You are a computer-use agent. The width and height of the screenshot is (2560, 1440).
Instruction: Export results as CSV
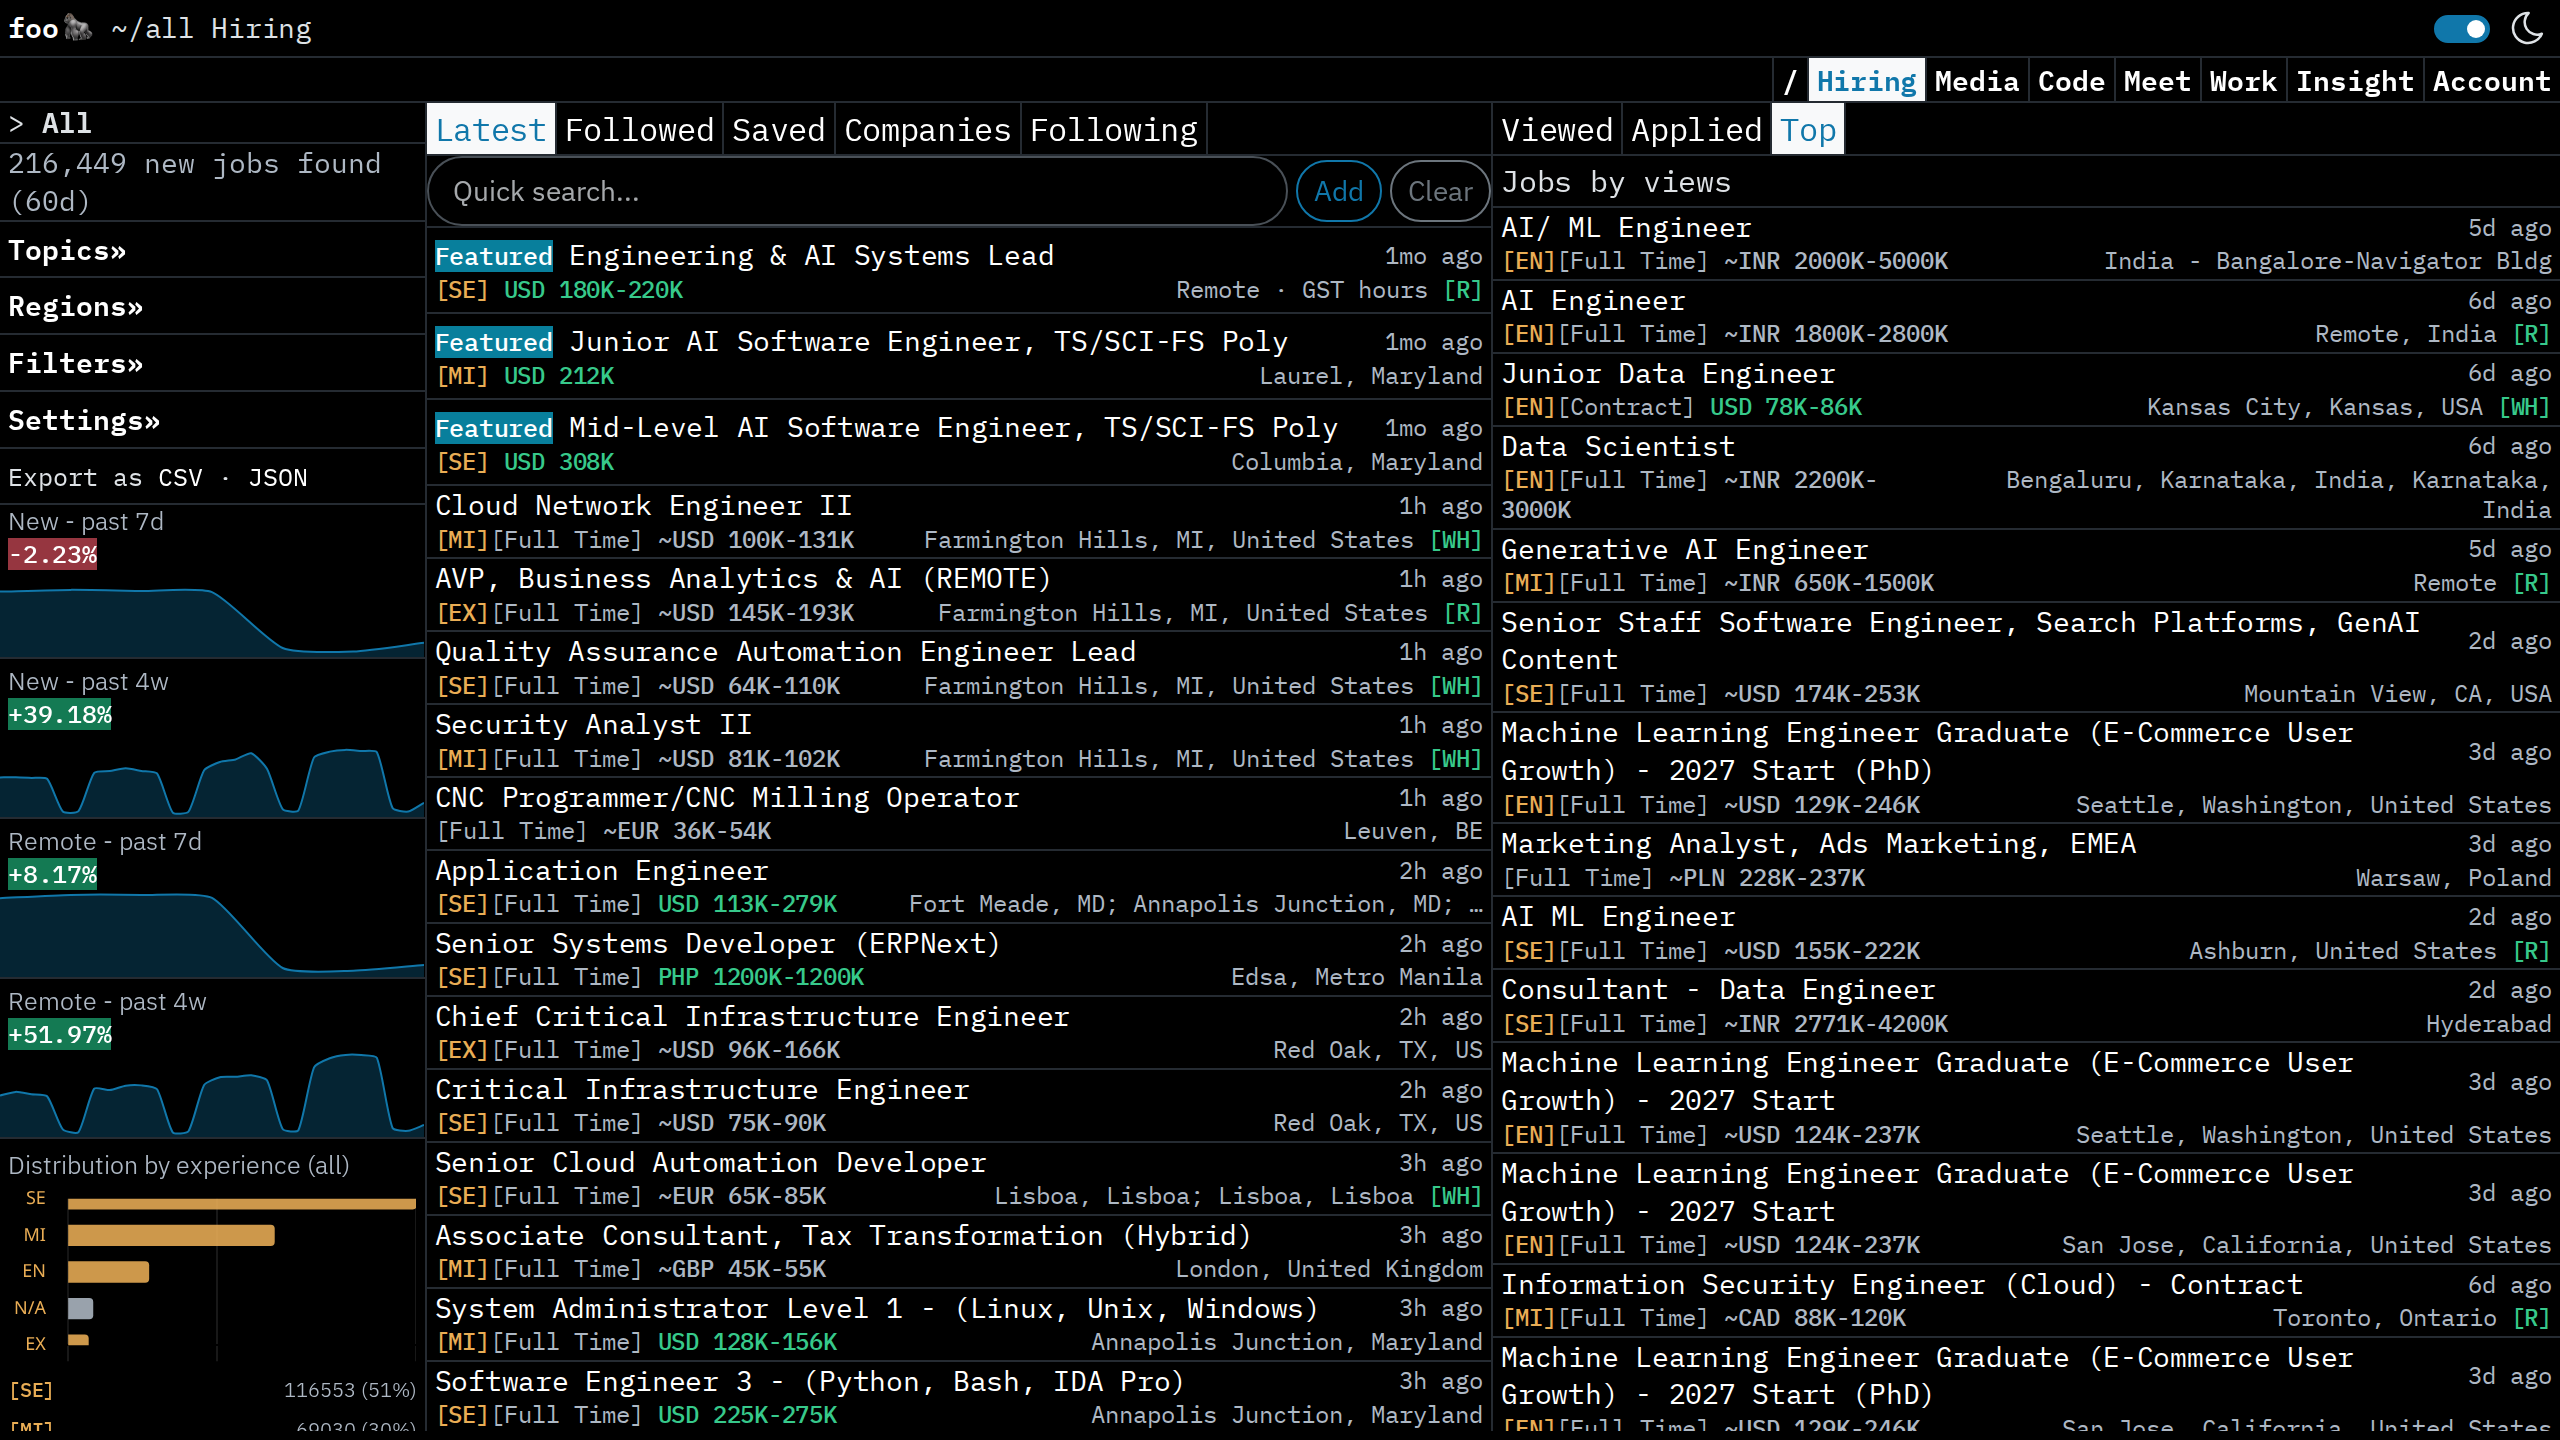coord(180,477)
